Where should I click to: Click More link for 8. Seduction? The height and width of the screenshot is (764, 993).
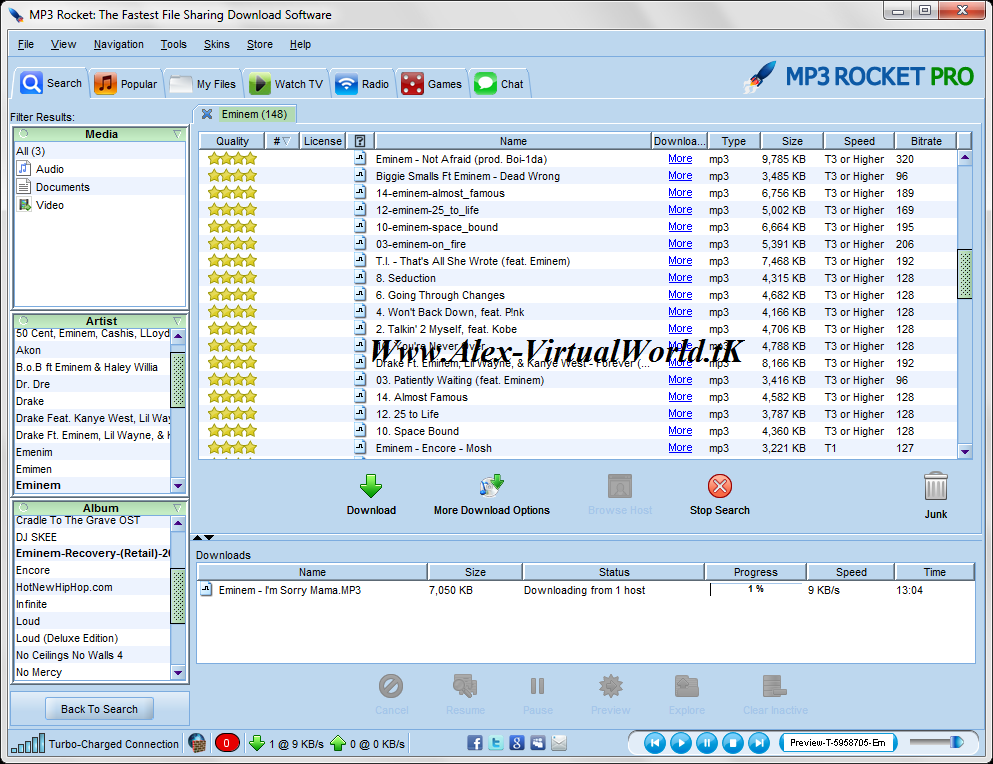click(x=680, y=277)
